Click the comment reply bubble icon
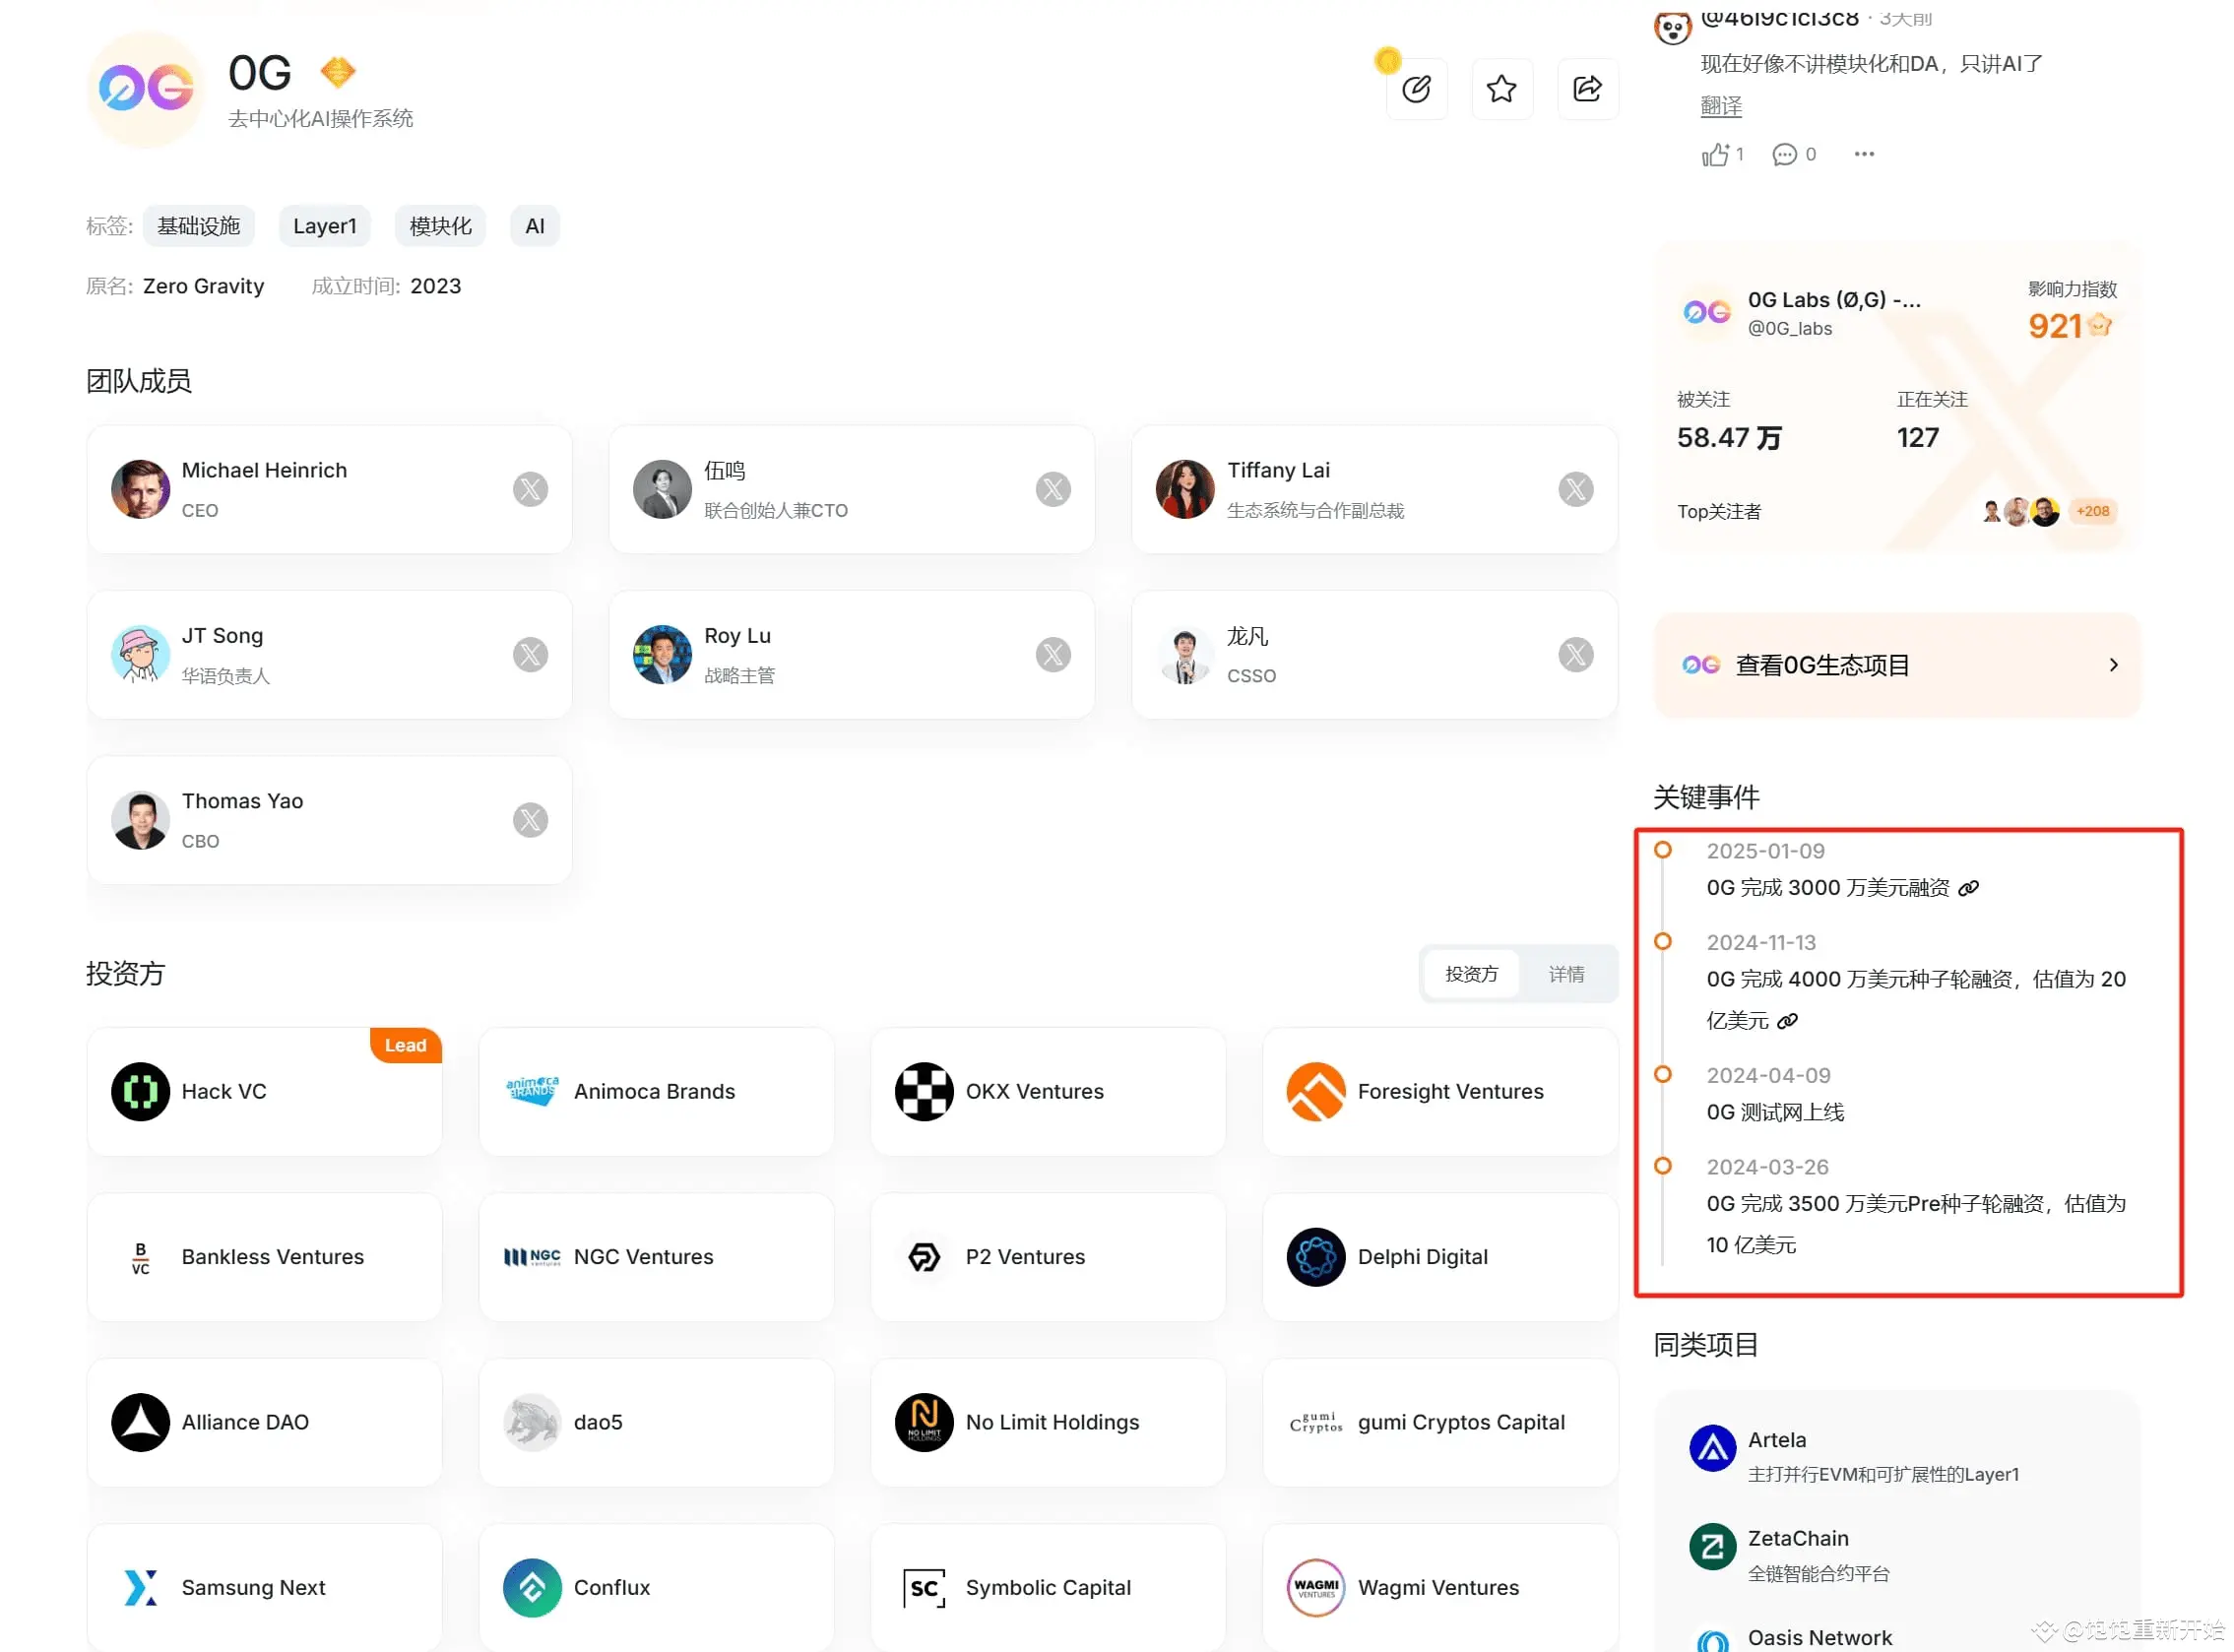This screenshot has width=2234, height=1652. click(x=1784, y=154)
